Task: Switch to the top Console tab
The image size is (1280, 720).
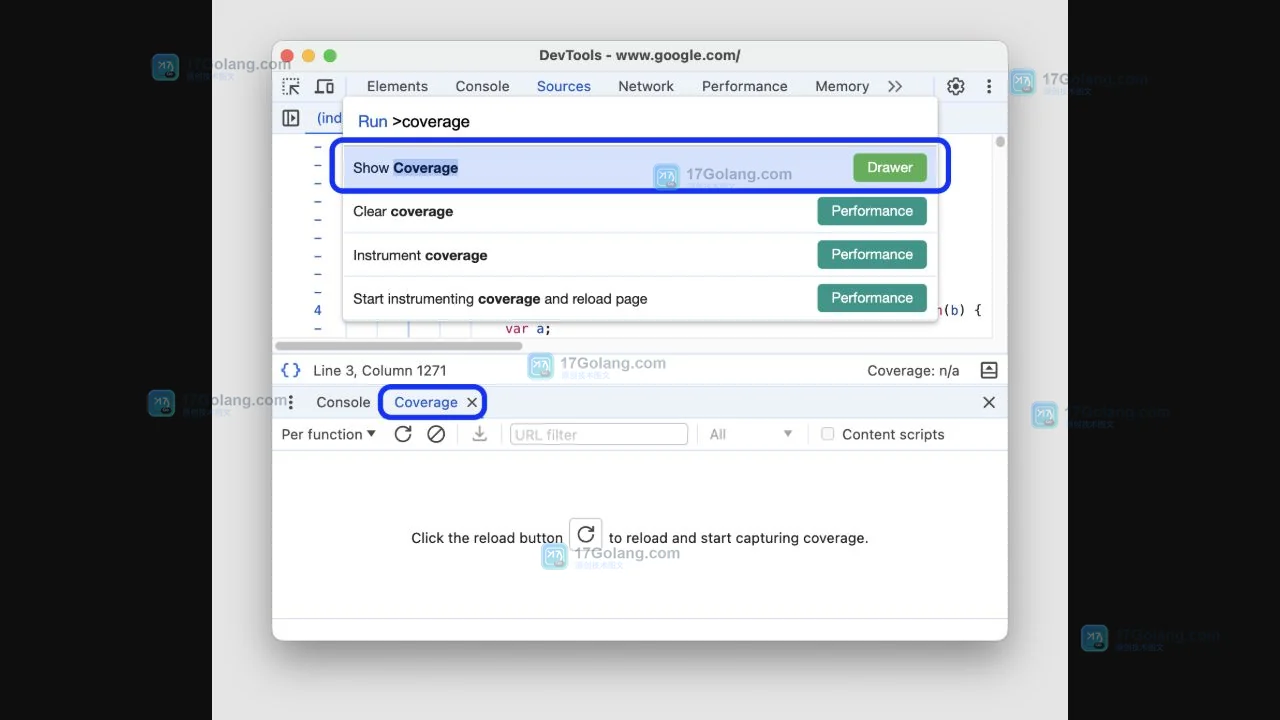Action: click(482, 86)
